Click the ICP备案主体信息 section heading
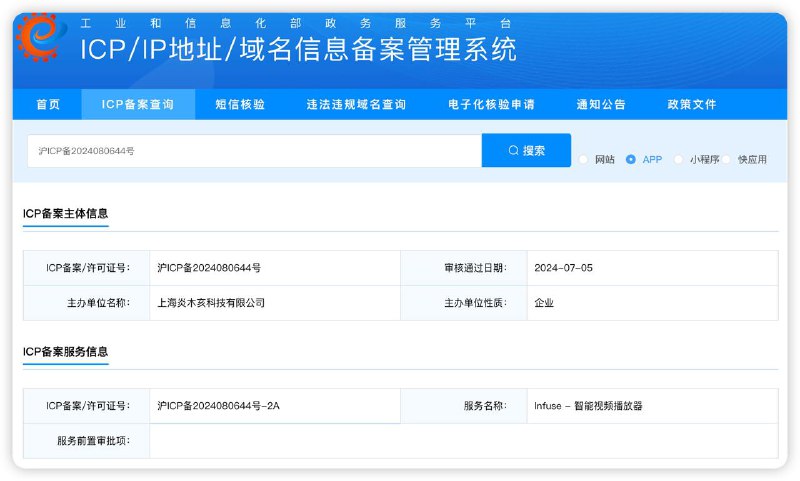This screenshot has height=481, width=800. (65, 214)
